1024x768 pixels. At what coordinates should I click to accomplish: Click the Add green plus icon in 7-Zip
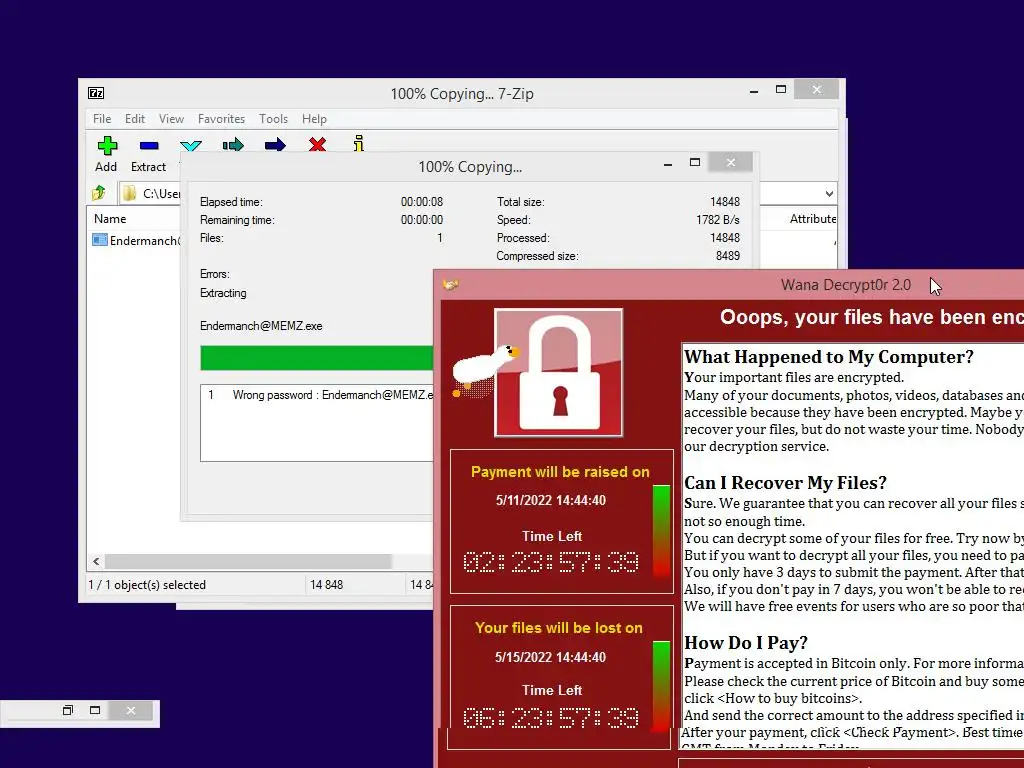pyautogui.click(x=107, y=145)
